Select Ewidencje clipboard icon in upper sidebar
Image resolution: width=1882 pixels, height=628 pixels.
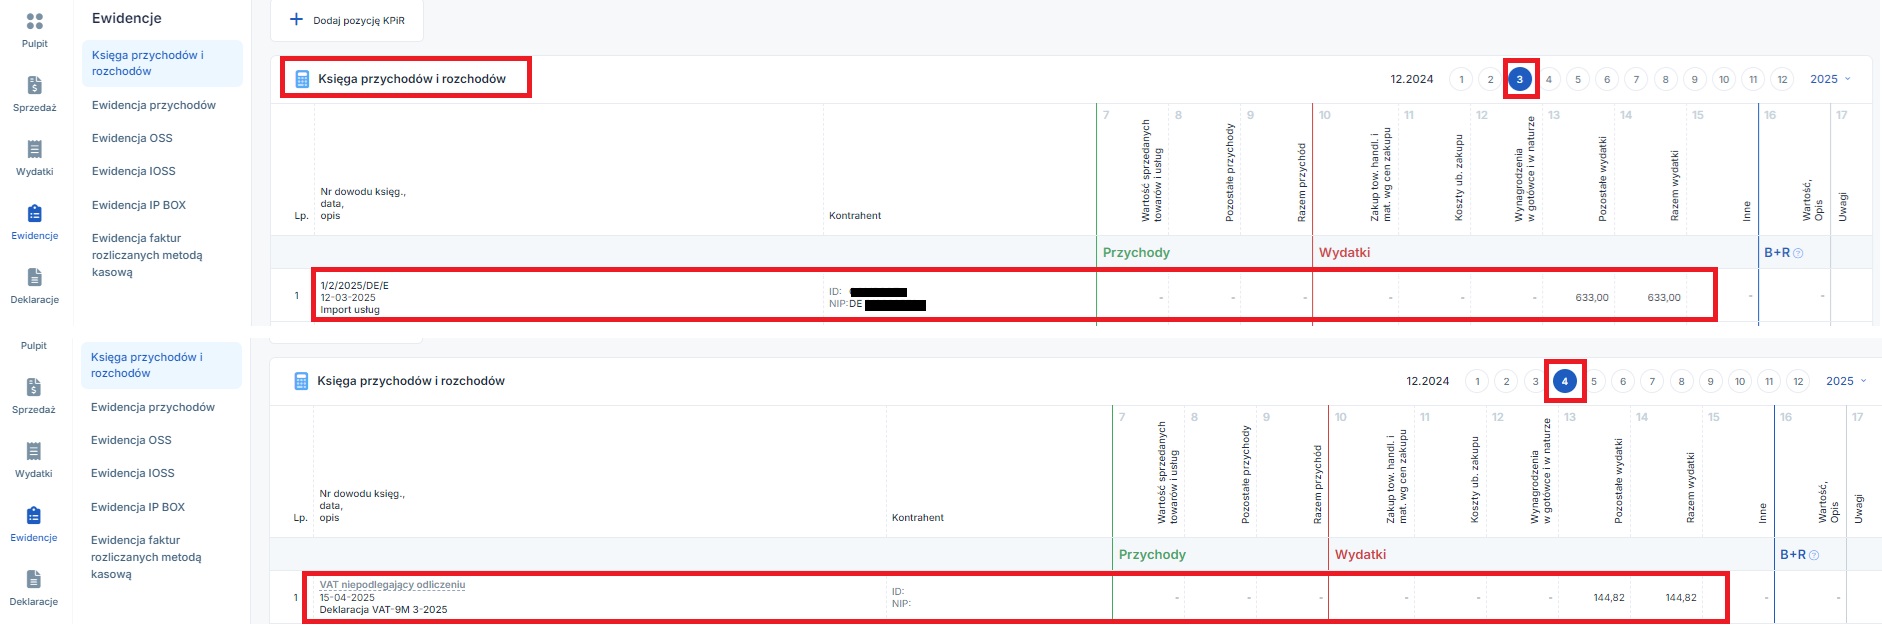[x=35, y=214]
